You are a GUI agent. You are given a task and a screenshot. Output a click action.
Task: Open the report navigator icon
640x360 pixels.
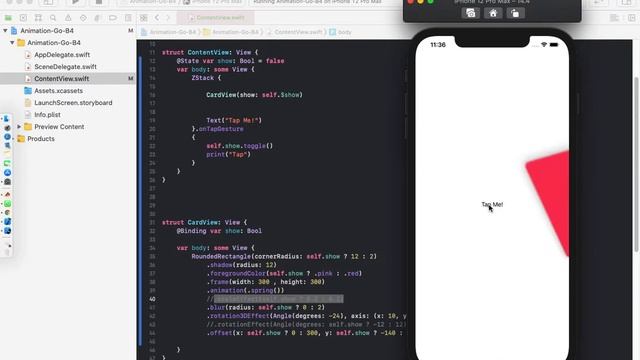click(128, 18)
